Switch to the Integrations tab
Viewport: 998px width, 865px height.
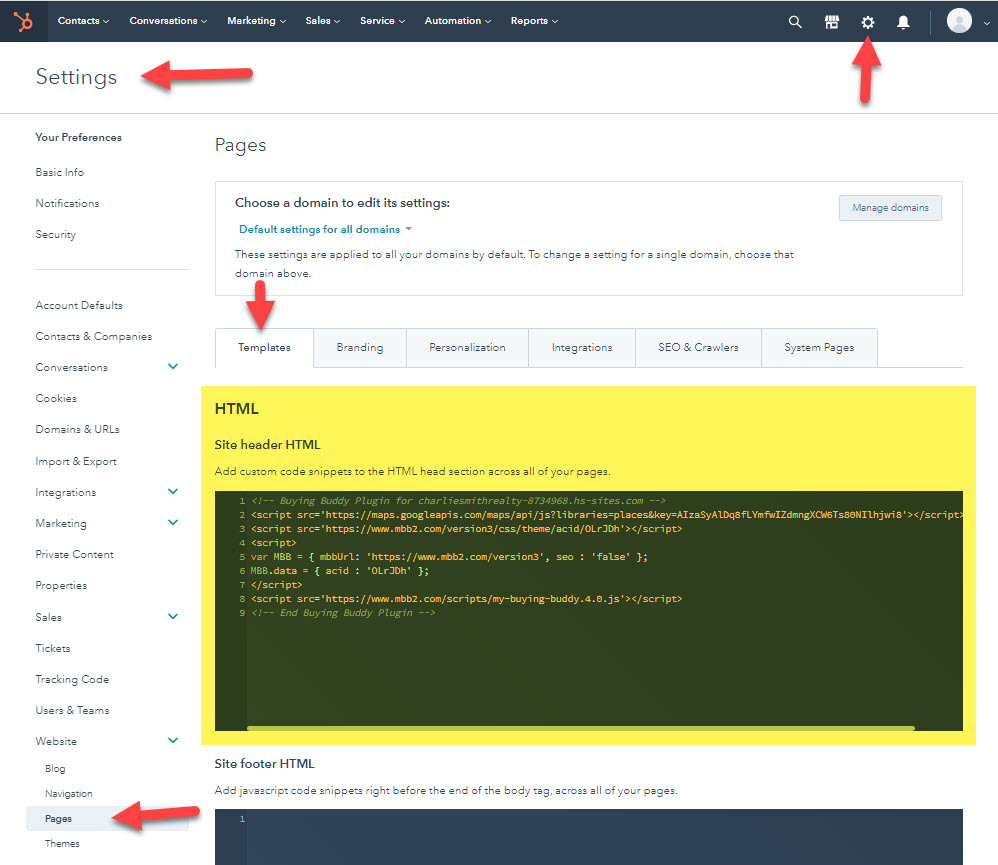click(582, 348)
